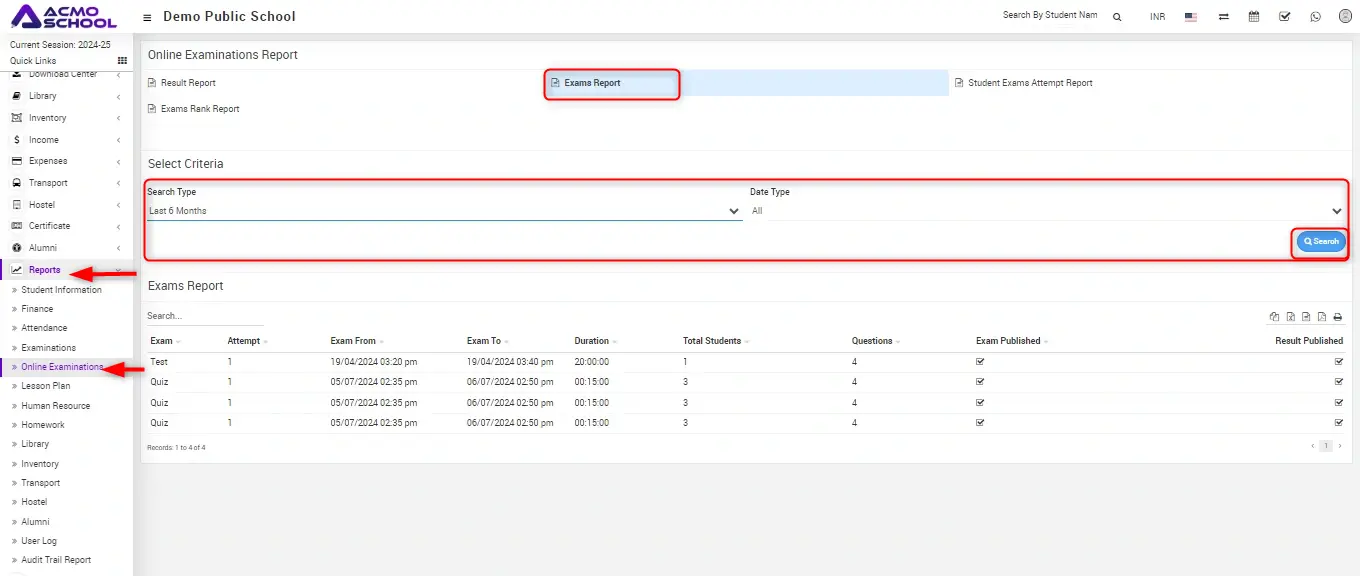Image resolution: width=1360 pixels, height=576 pixels.
Task: Open the Search Type dropdown
Action: [444, 211]
